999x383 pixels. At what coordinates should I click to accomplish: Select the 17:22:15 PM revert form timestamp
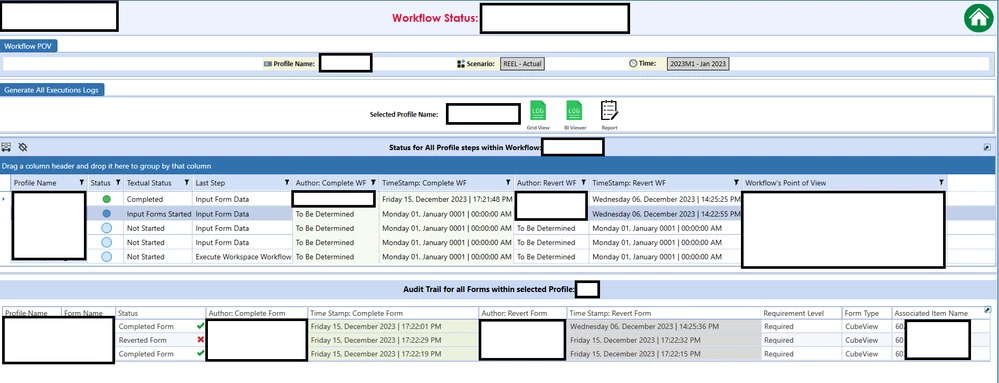664,353
